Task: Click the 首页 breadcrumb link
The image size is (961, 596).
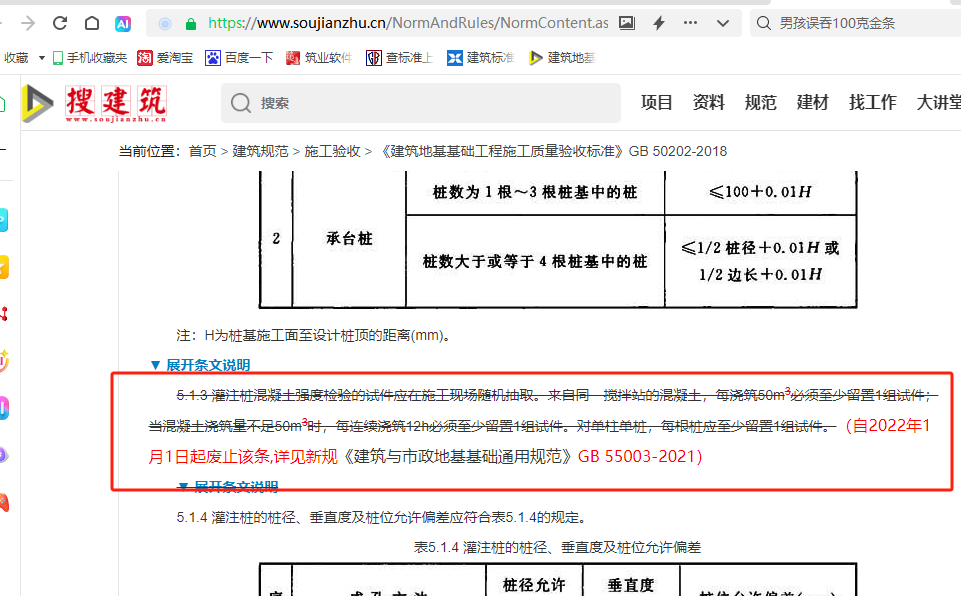Action: pyautogui.click(x=202, y=151)
